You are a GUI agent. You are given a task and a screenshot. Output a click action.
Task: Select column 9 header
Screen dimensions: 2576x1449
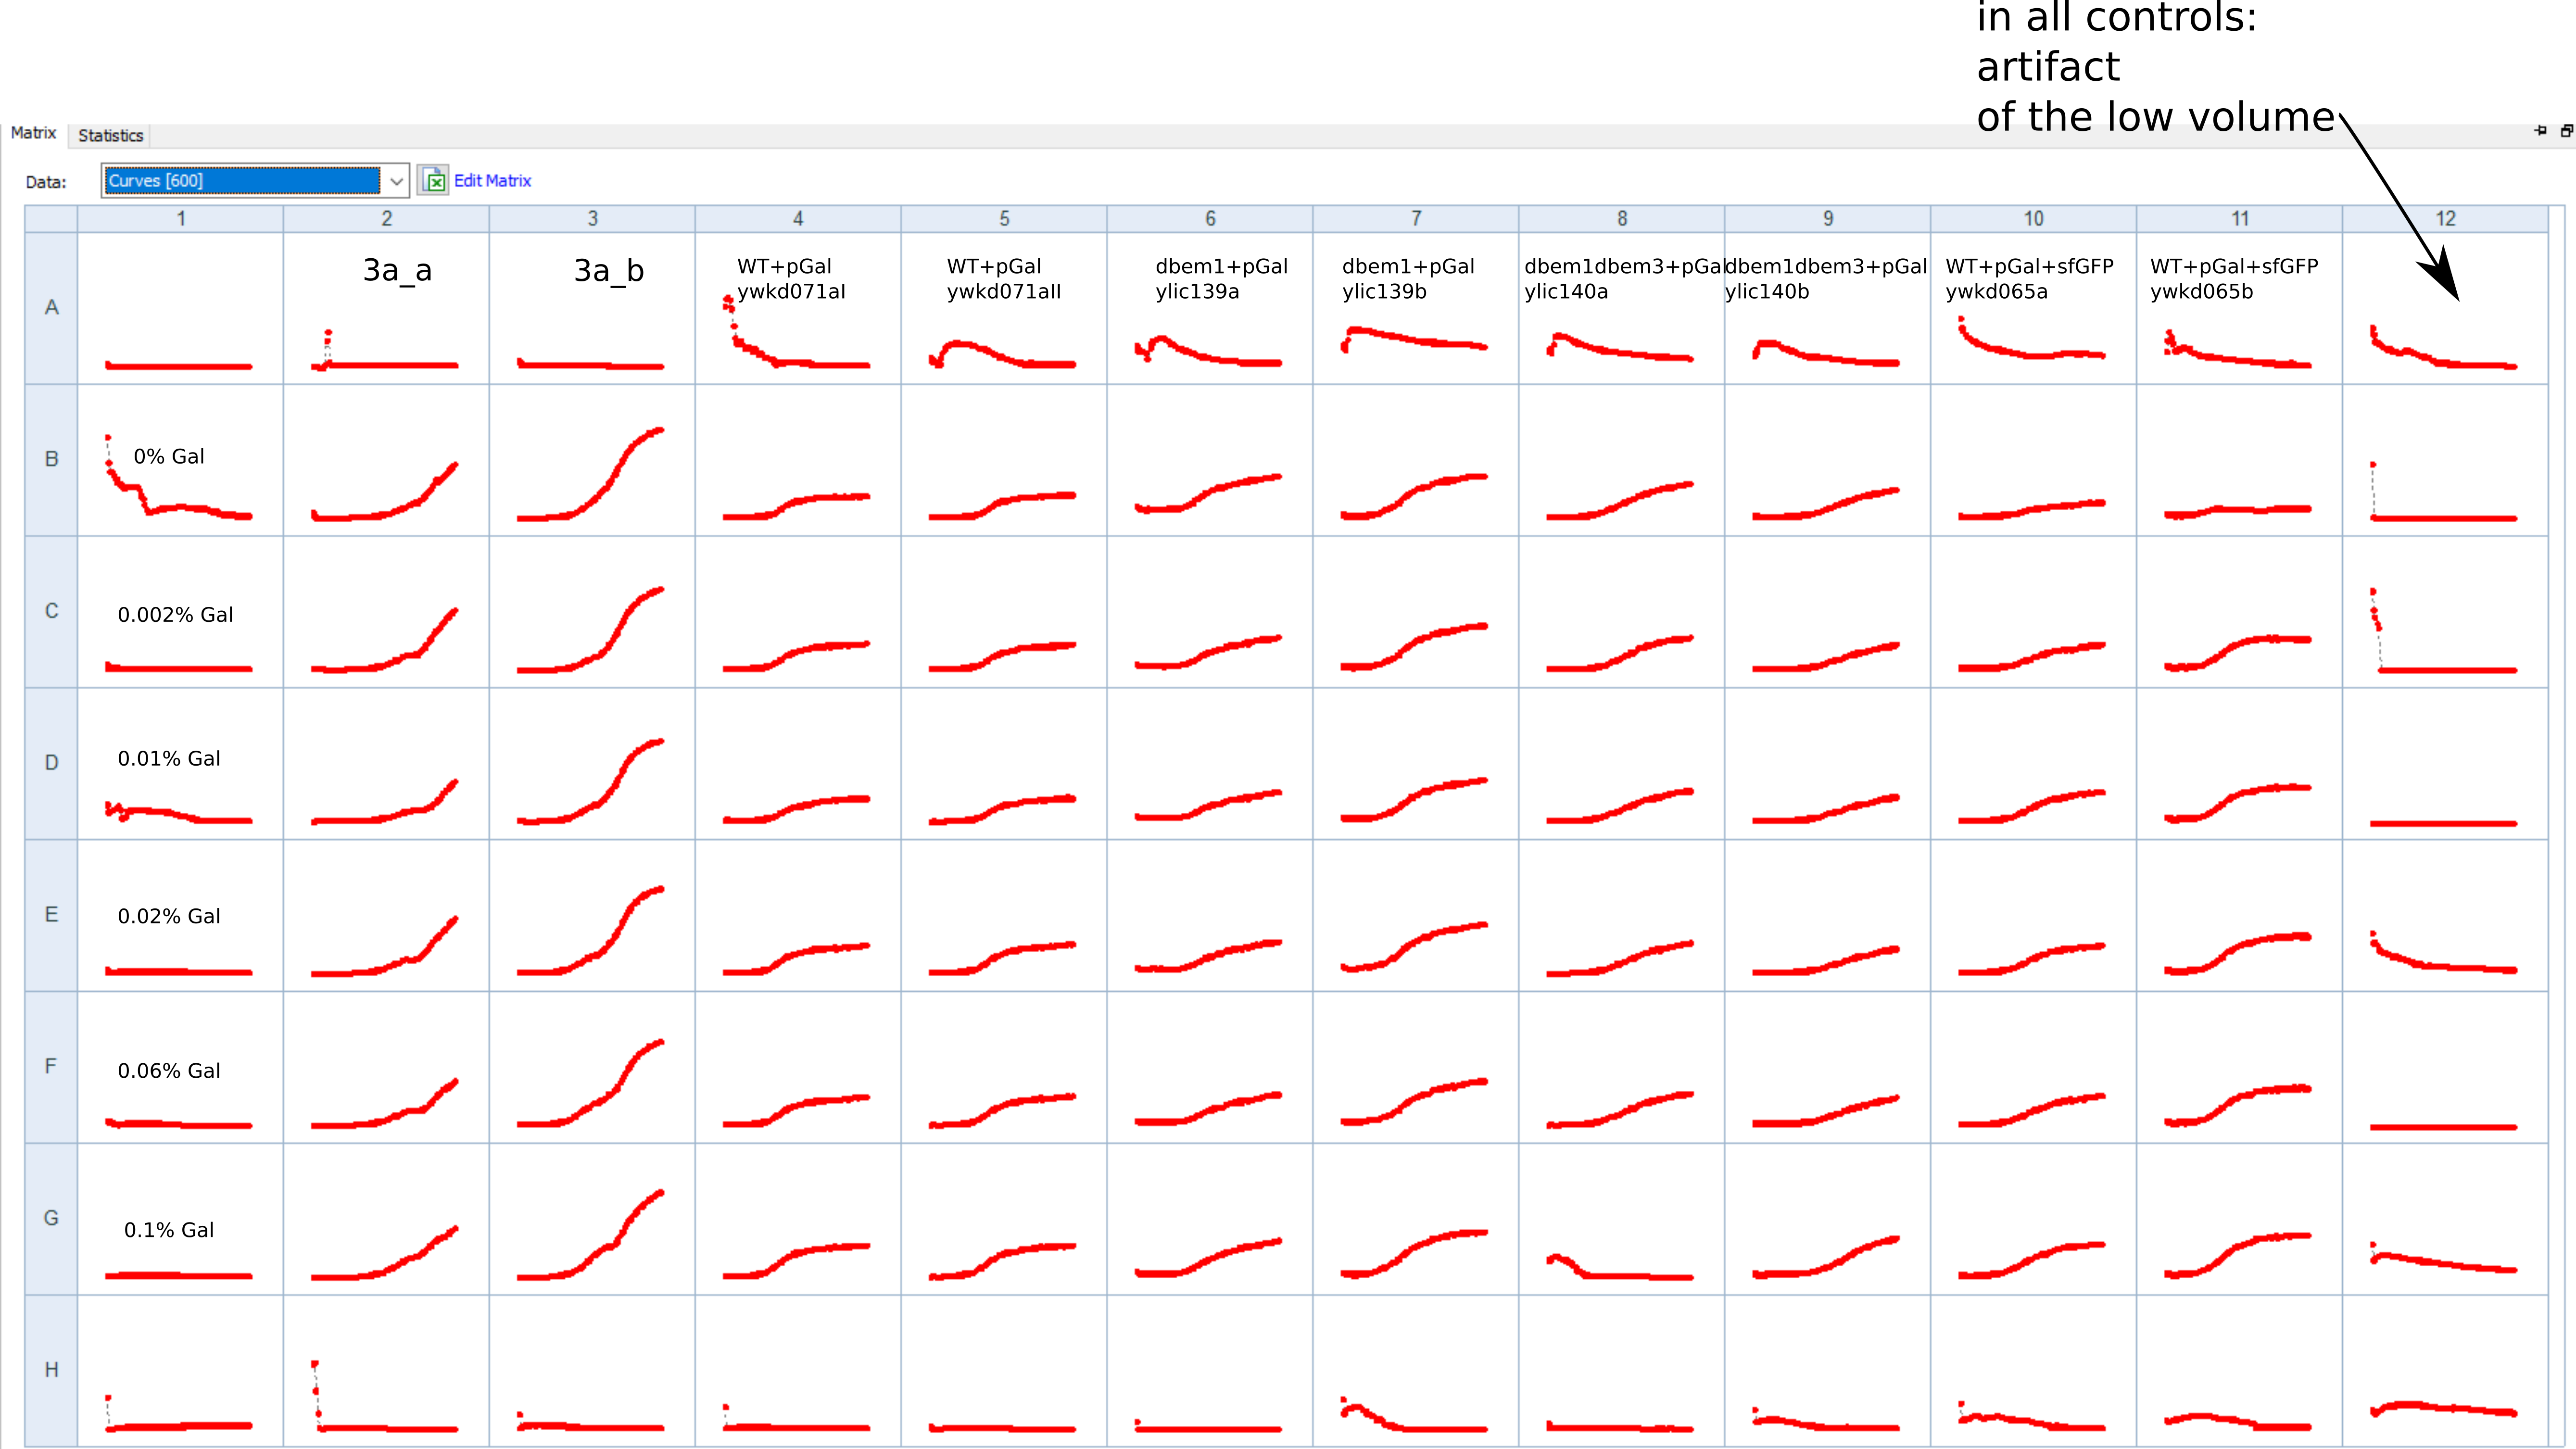[x=1828, y=218]
